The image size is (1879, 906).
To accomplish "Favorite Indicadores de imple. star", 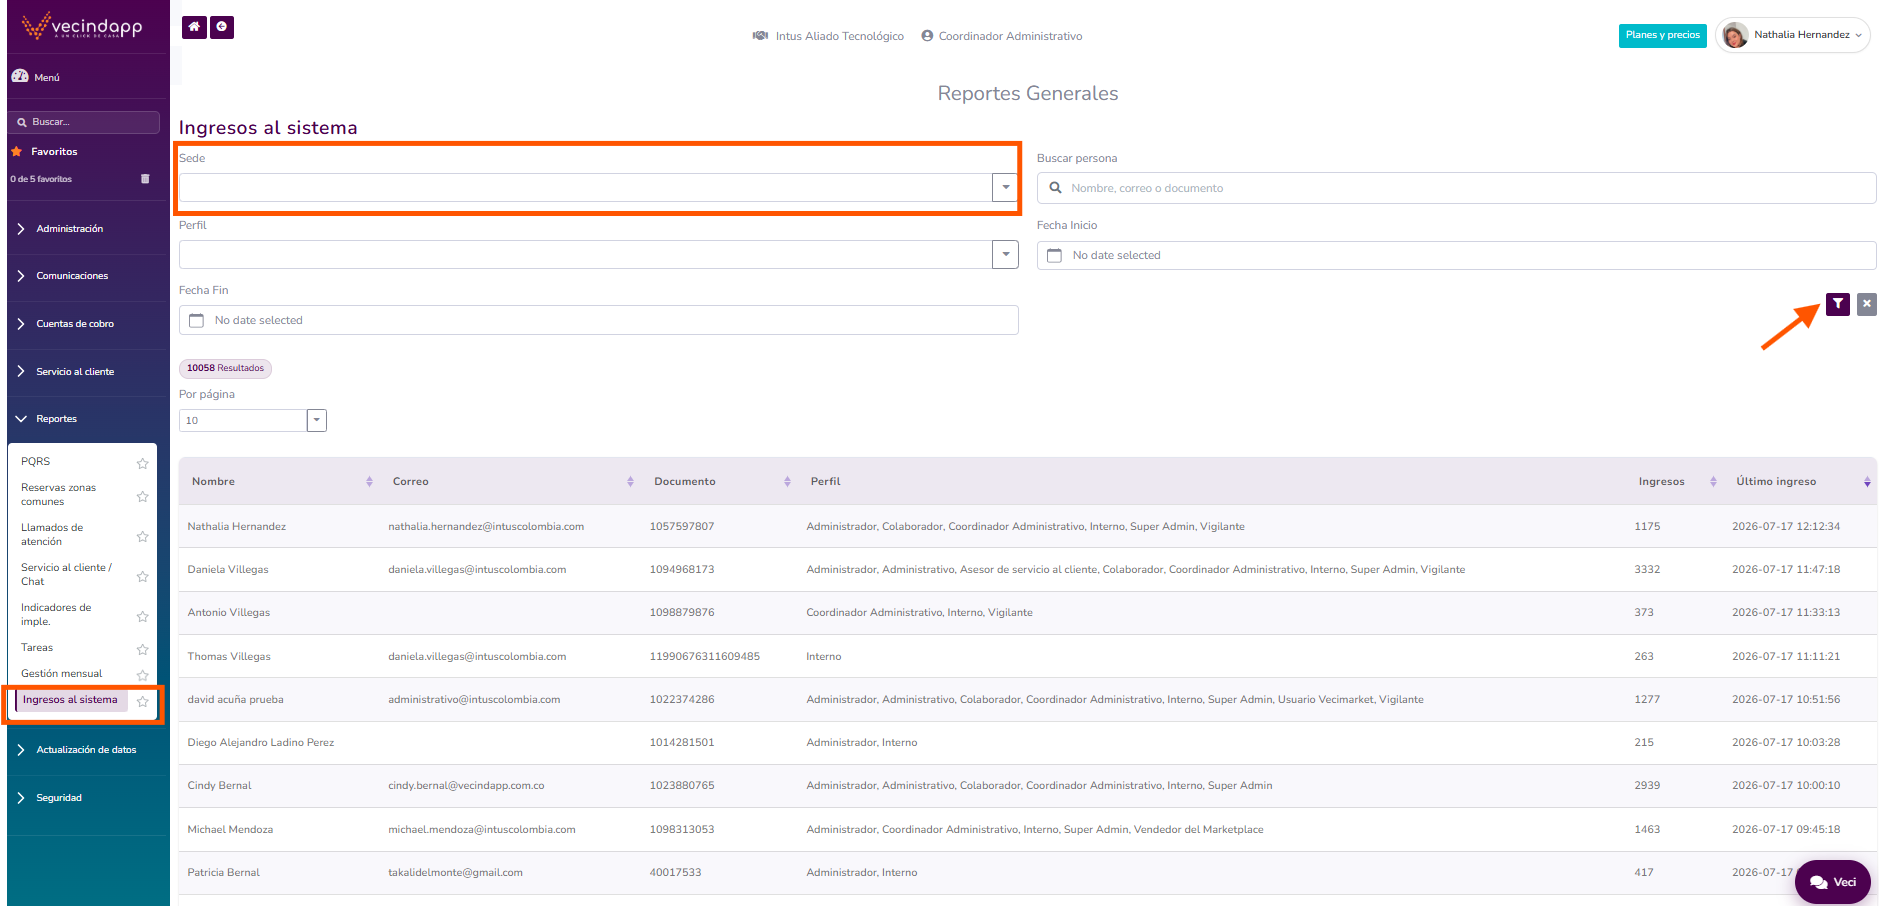I will coord(142,616).
